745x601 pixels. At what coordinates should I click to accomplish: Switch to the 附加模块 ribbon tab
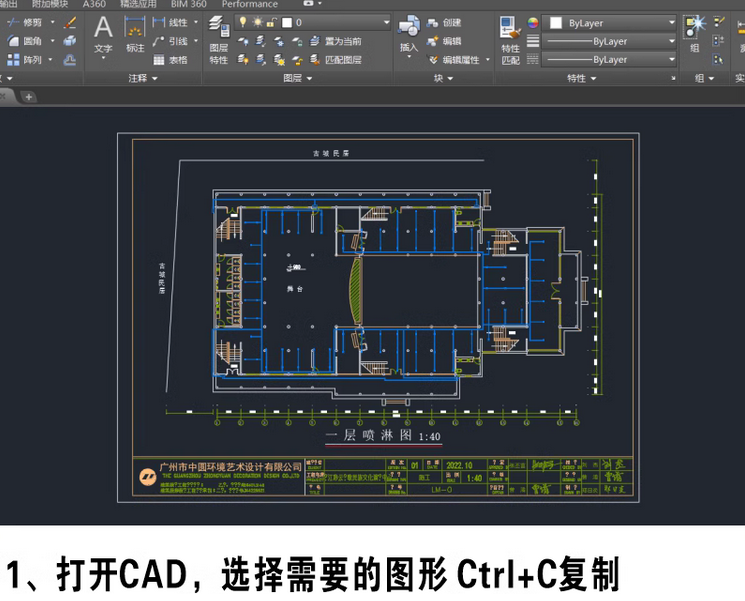click(x=50, y=4)
